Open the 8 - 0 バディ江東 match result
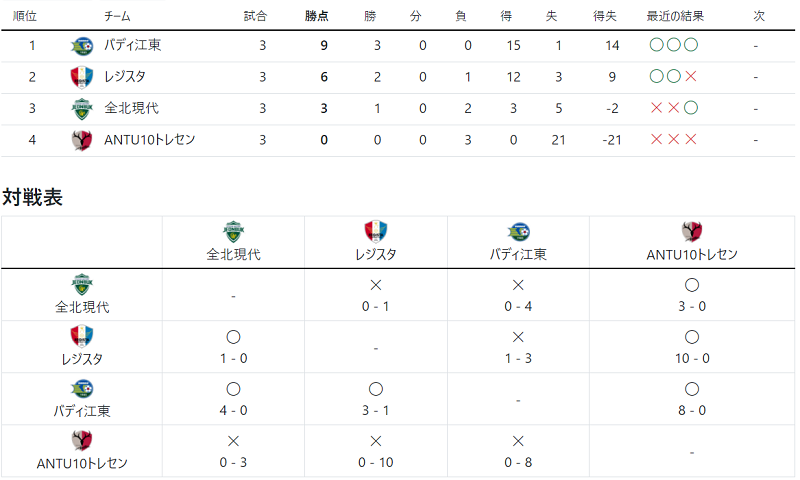The height and width of the screenshot is (480, 800). tap(692, 411)
